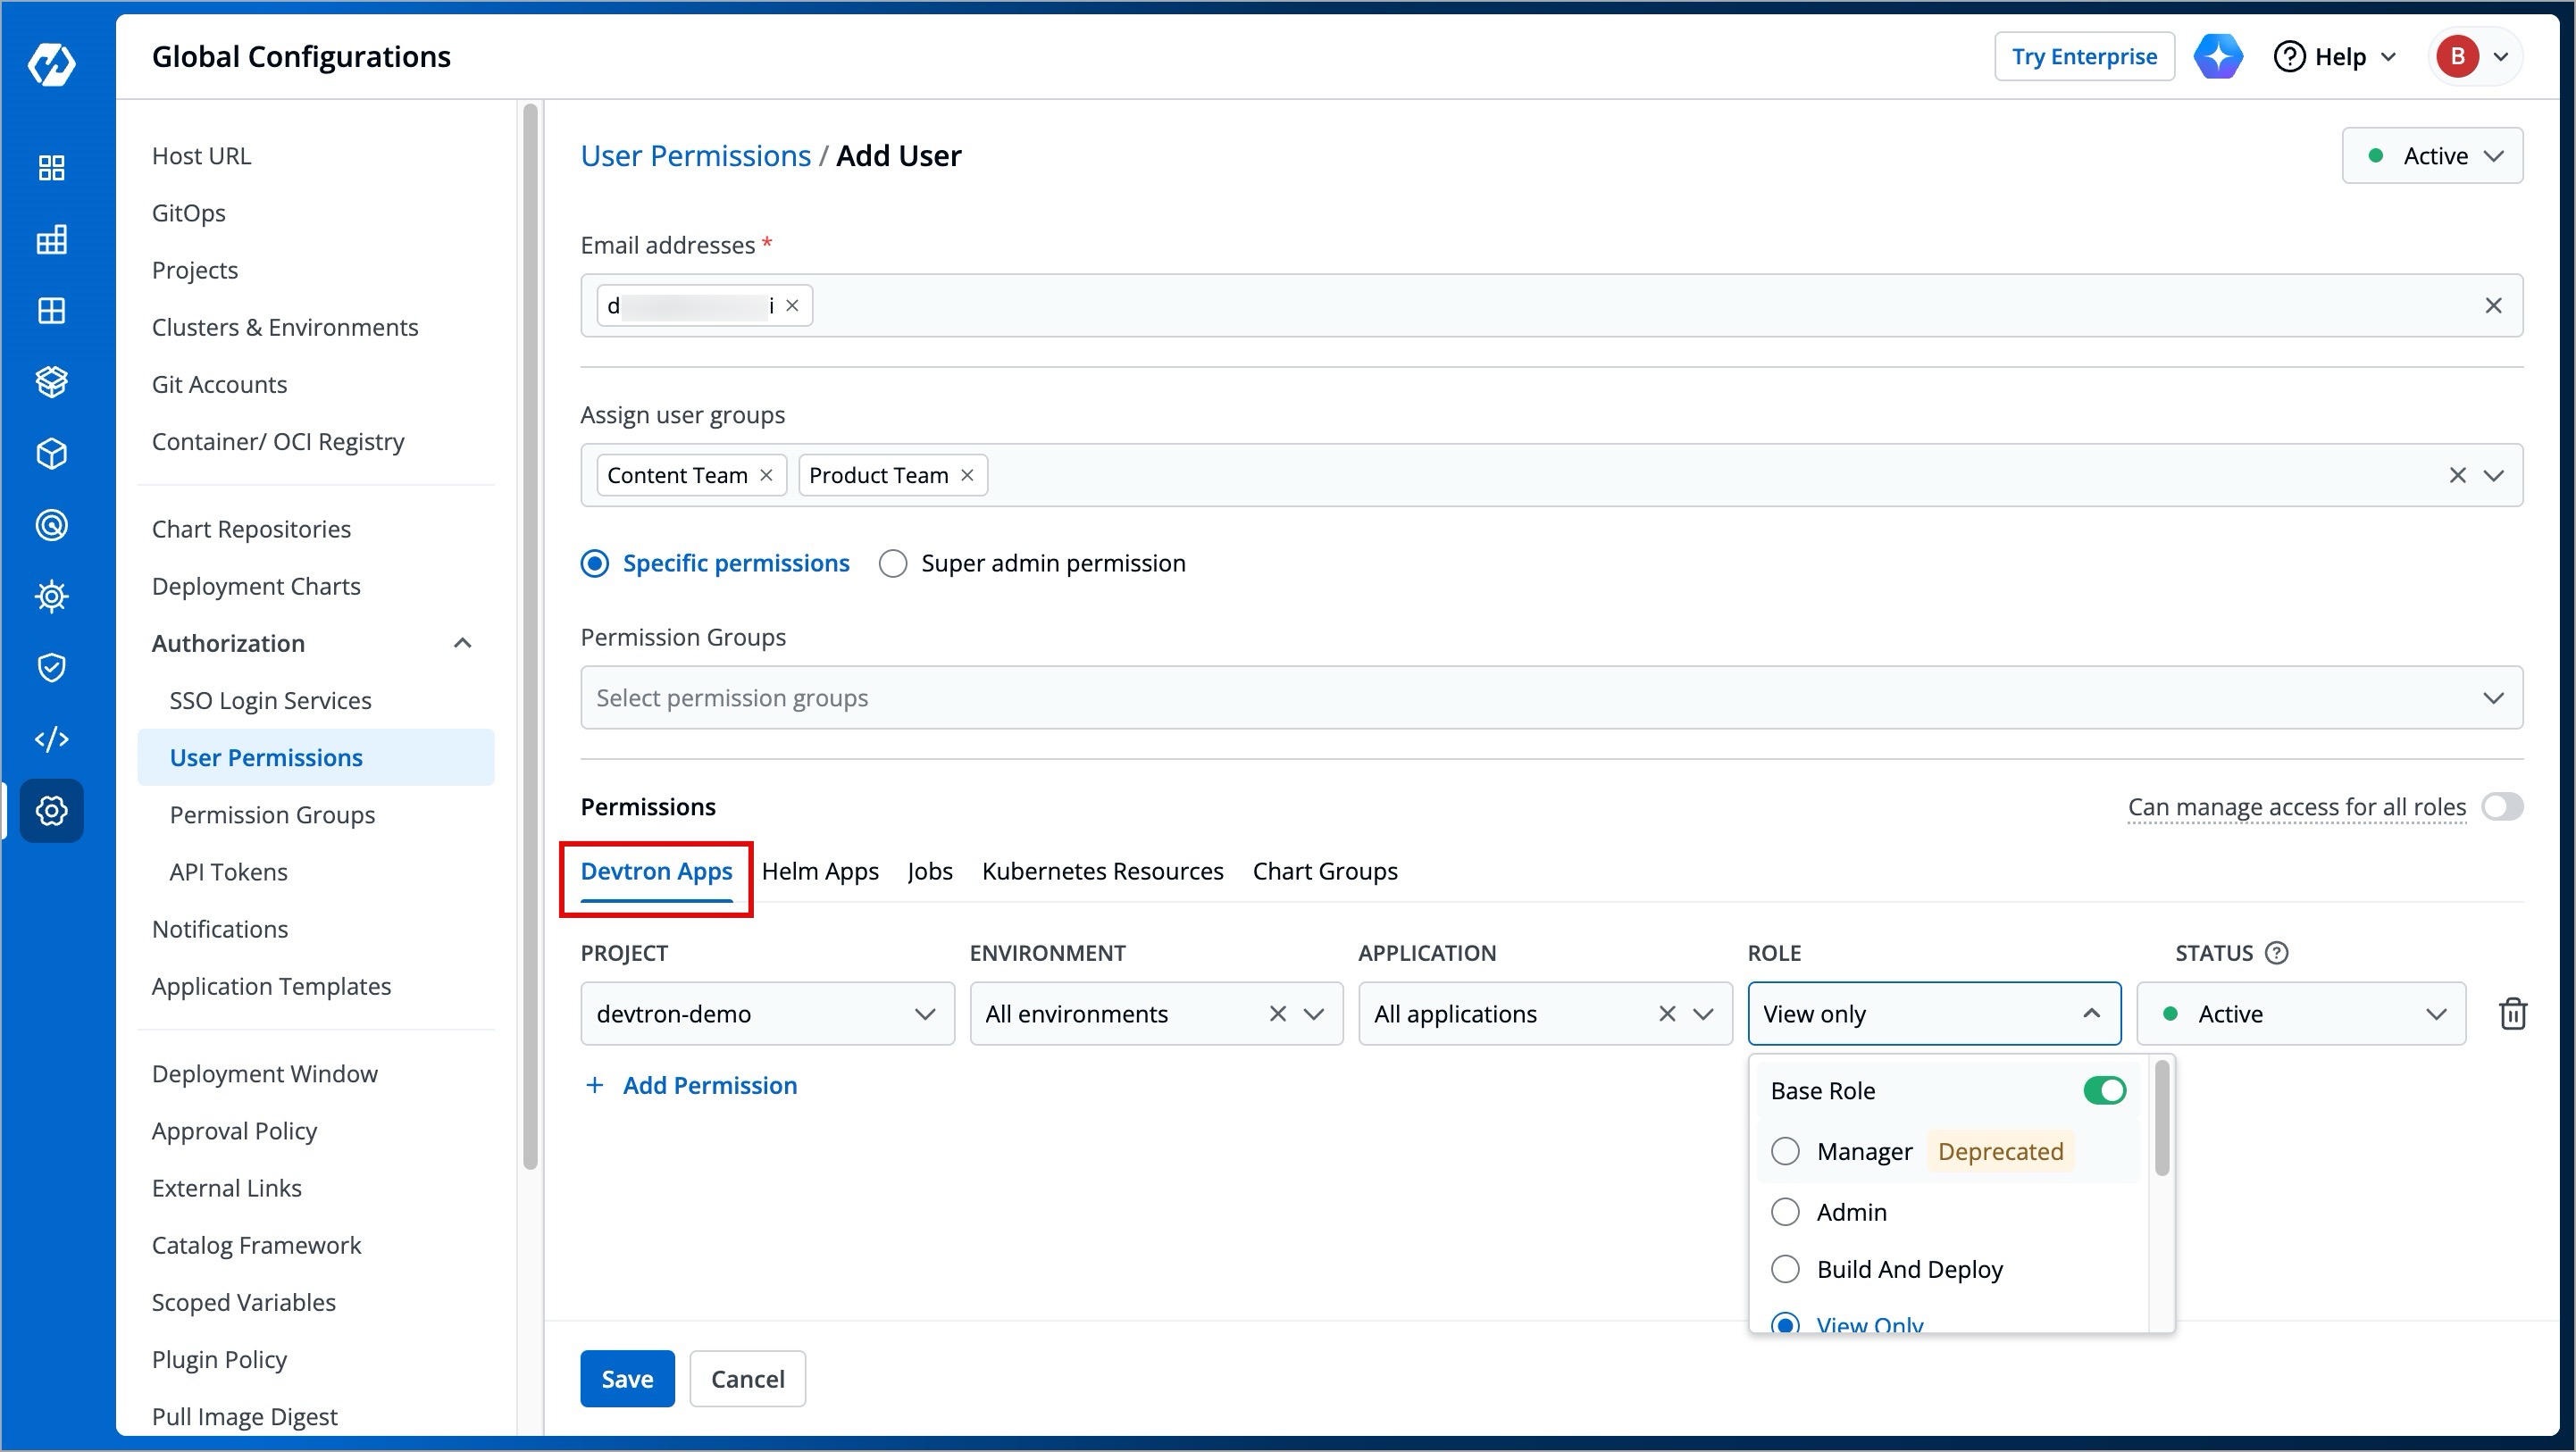Image resolution: width=2576 pixels, height=1452 pixels.
Task: Click the red B user avatar
Action: [x=2457, y=56]
